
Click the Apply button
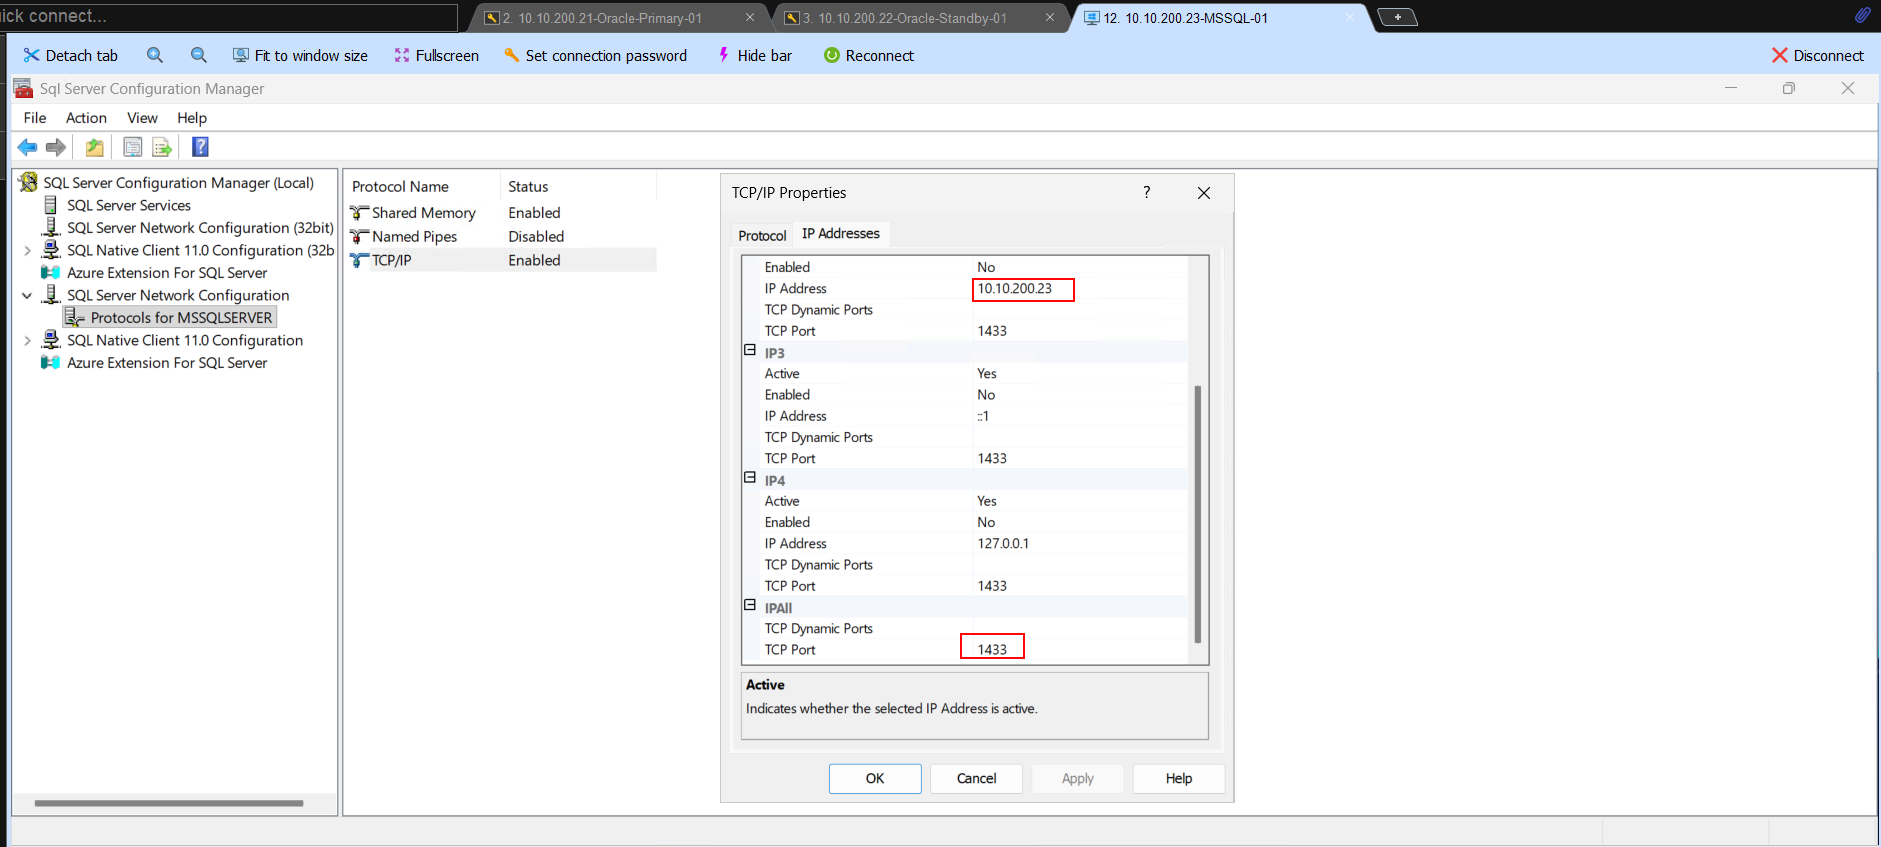1078,779
